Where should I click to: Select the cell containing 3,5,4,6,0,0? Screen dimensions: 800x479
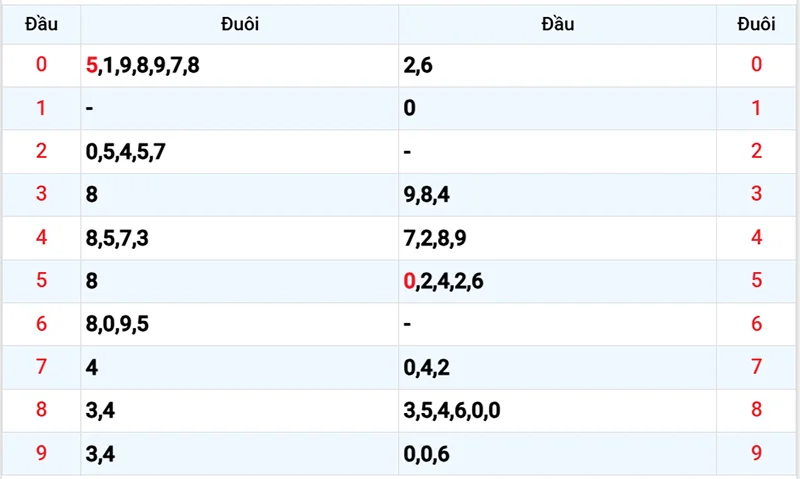click(452, 411)
